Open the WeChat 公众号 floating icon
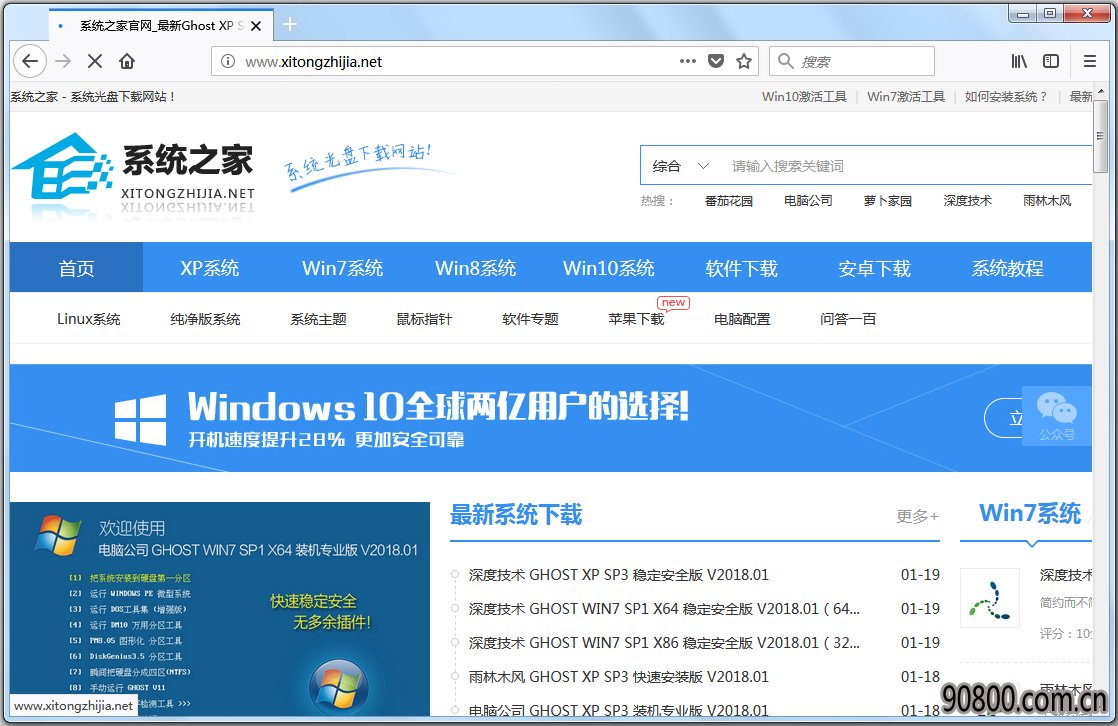Screen dimensions: 1118x726 tap(1057, 416)
